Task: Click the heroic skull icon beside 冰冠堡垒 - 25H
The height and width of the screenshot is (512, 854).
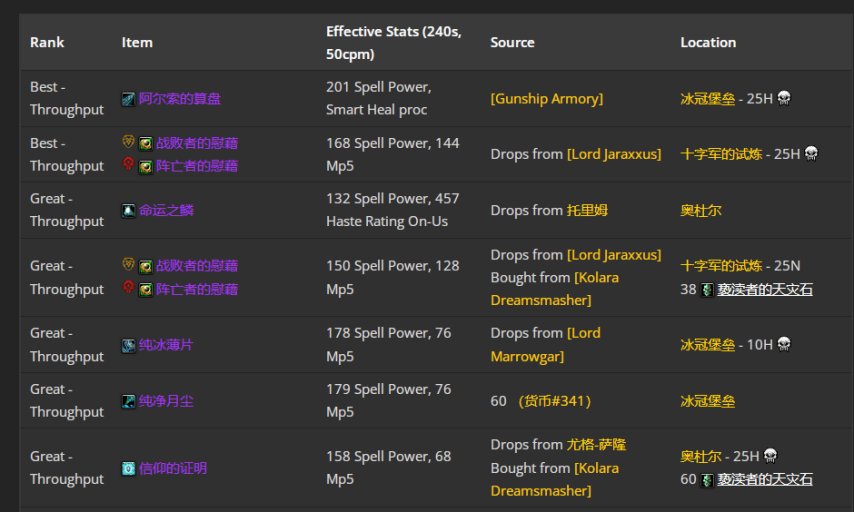Action: (784, 98)
